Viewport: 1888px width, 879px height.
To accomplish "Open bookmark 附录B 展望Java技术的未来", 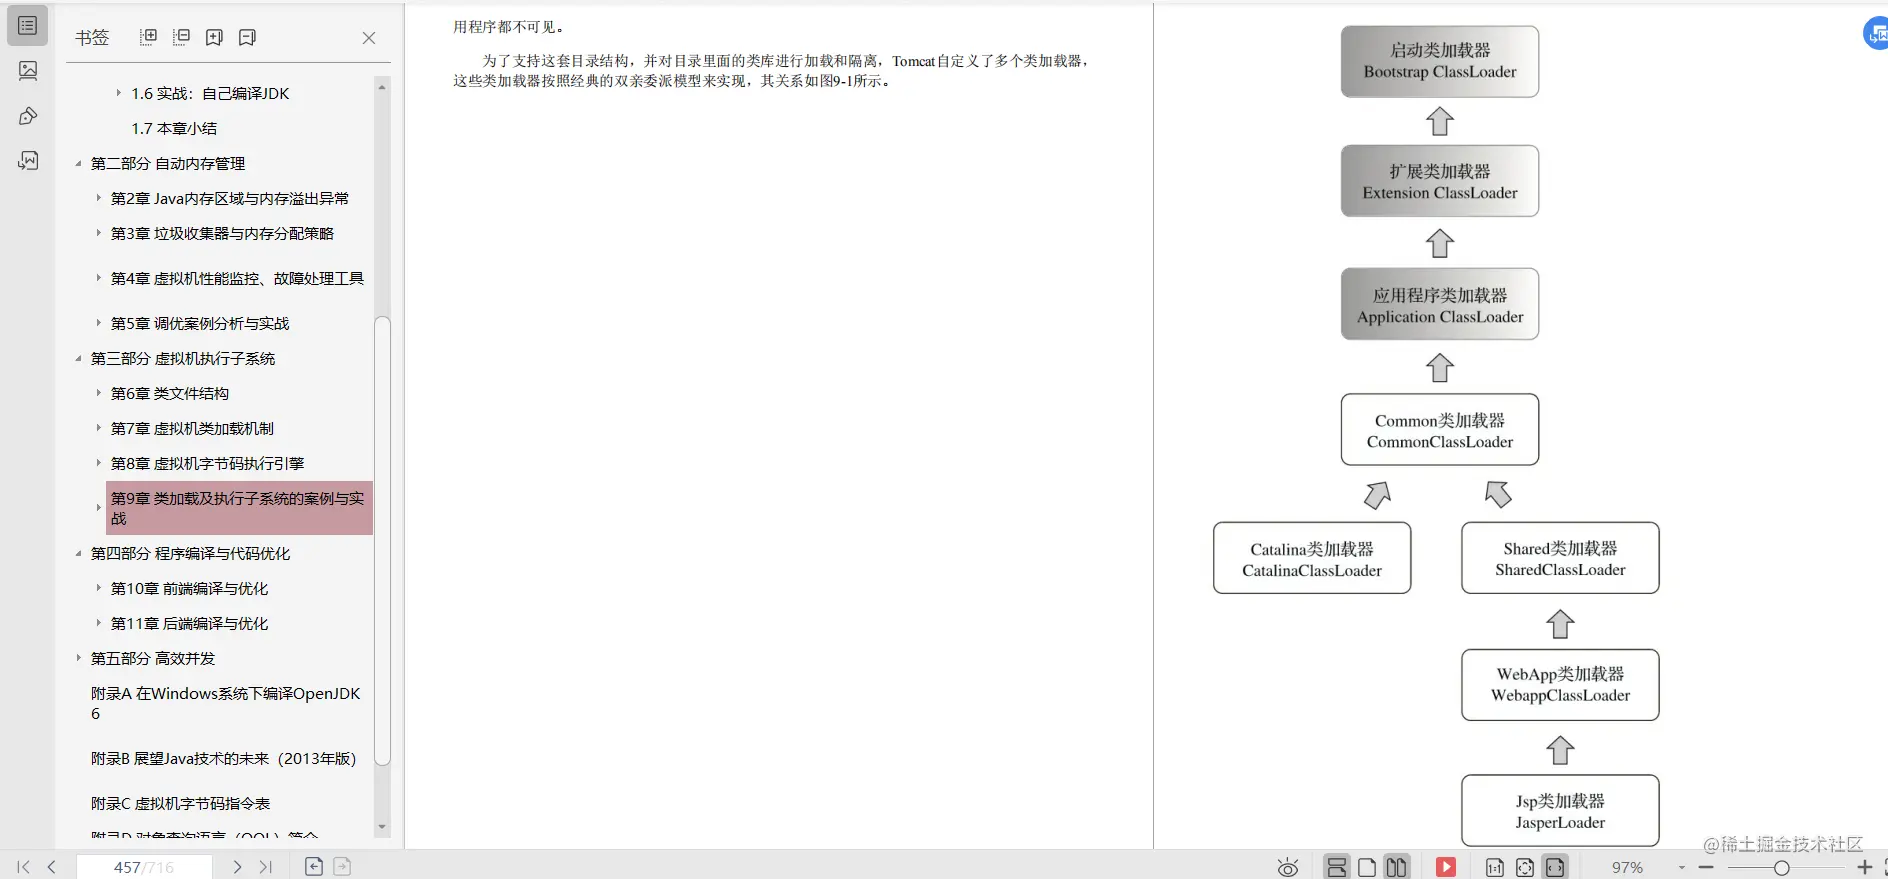I will coord(223,758).
